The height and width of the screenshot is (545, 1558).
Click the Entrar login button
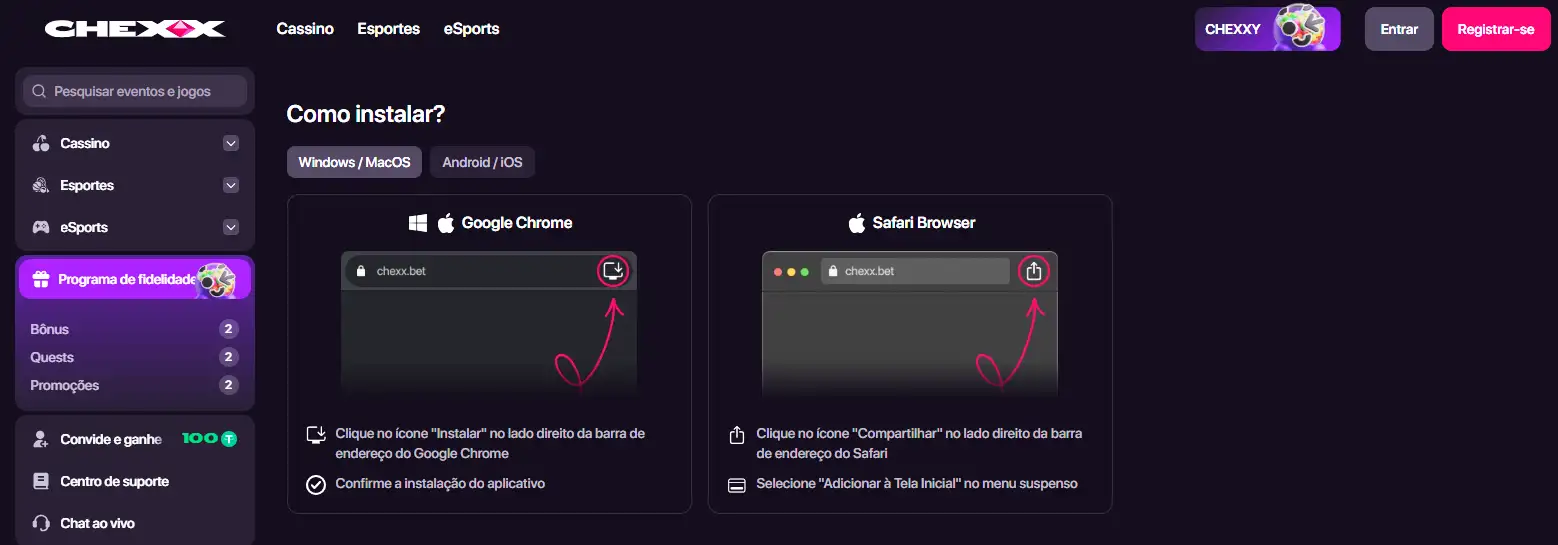1399,29
